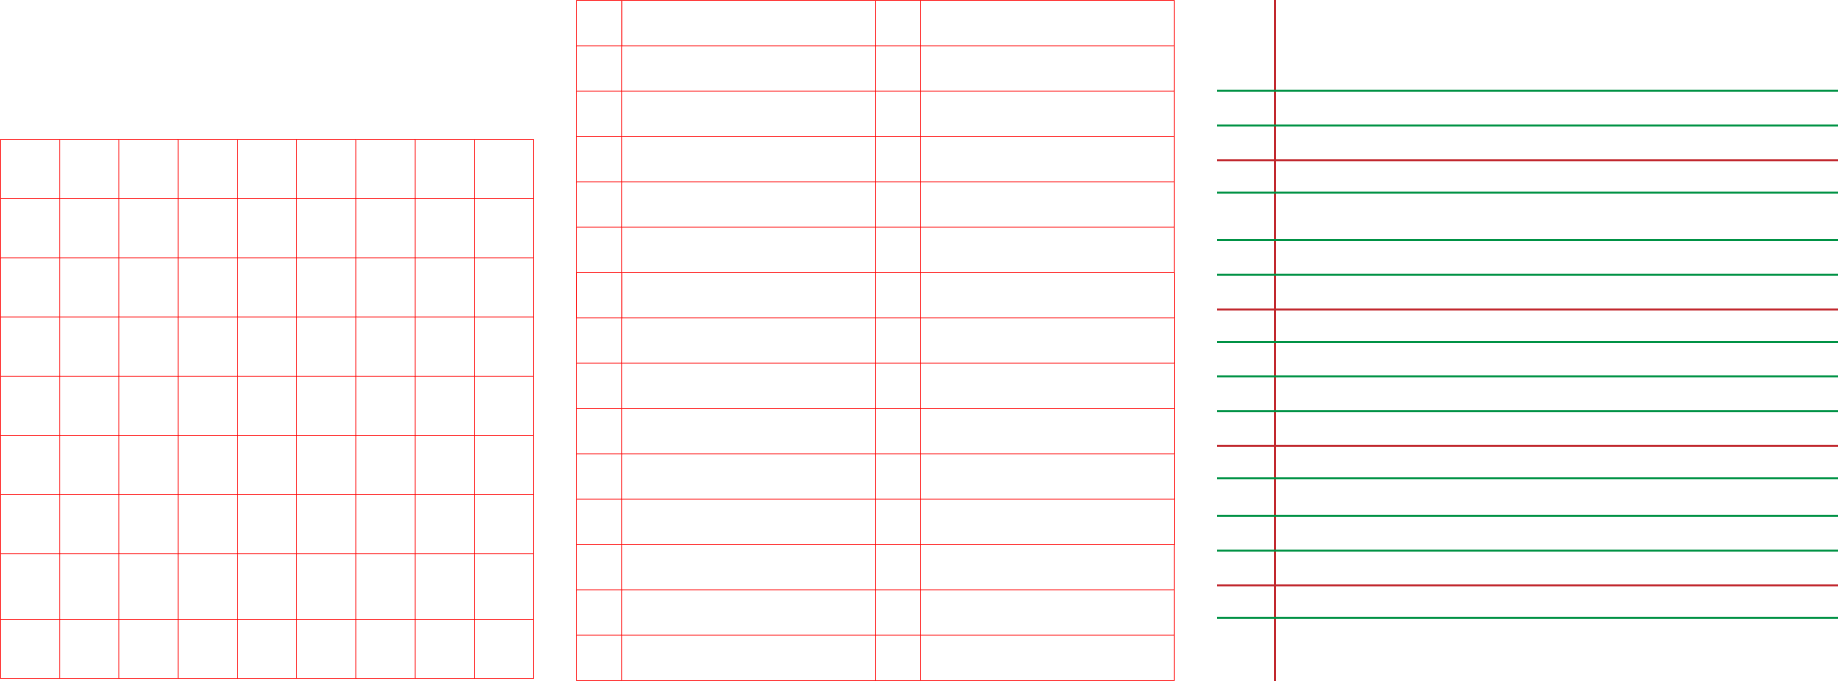
Task: Click last wide cell in the table's top row
Action: point(1047,23)
